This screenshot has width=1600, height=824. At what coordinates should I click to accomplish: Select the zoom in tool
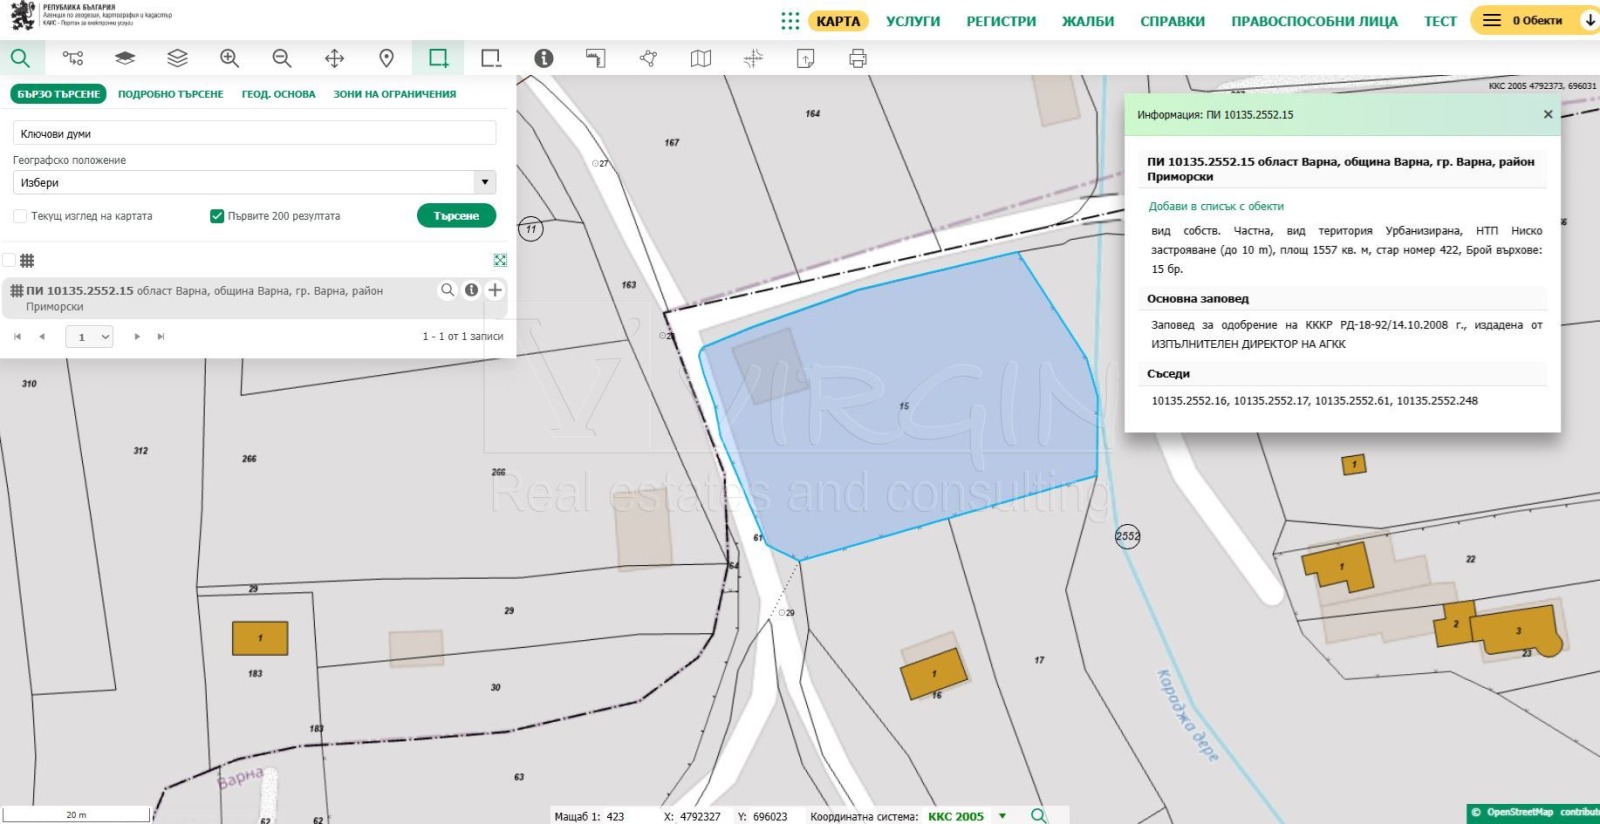(229, 58)
